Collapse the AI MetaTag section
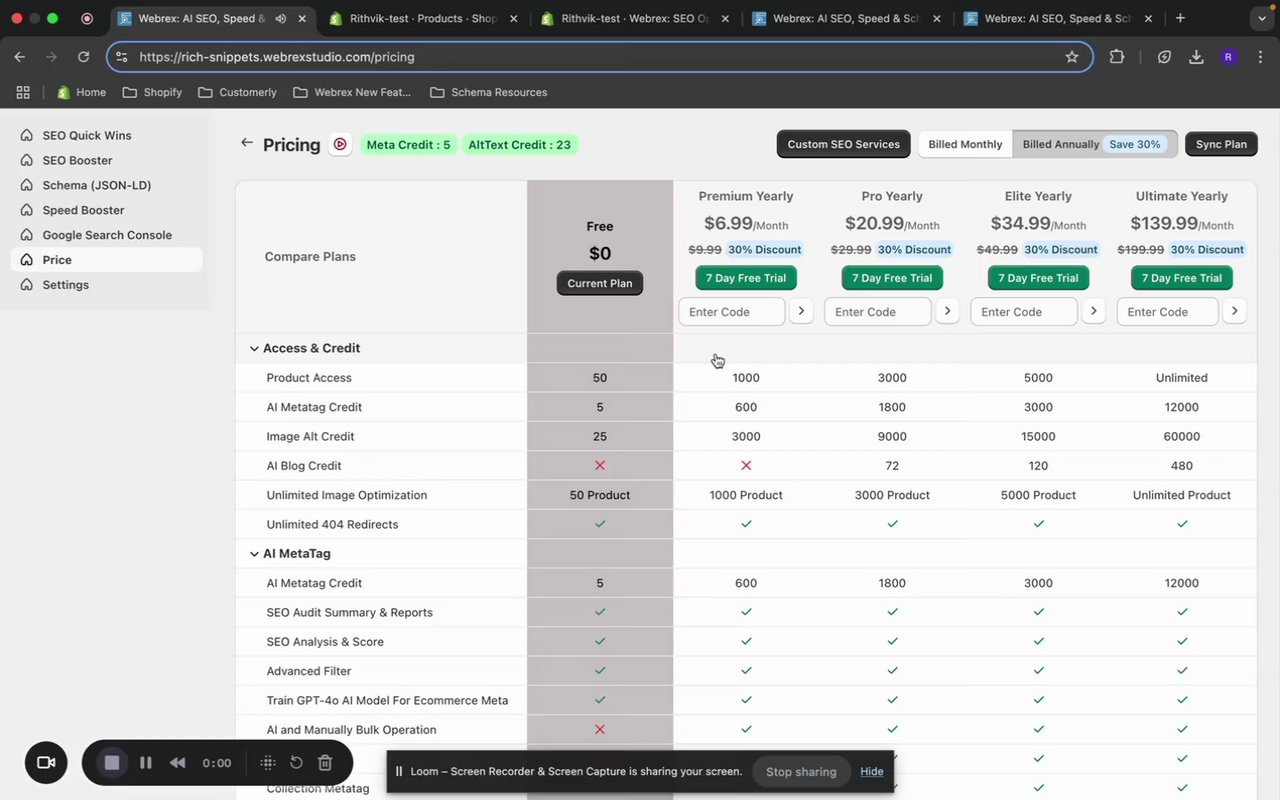 [x=254, y=553]
